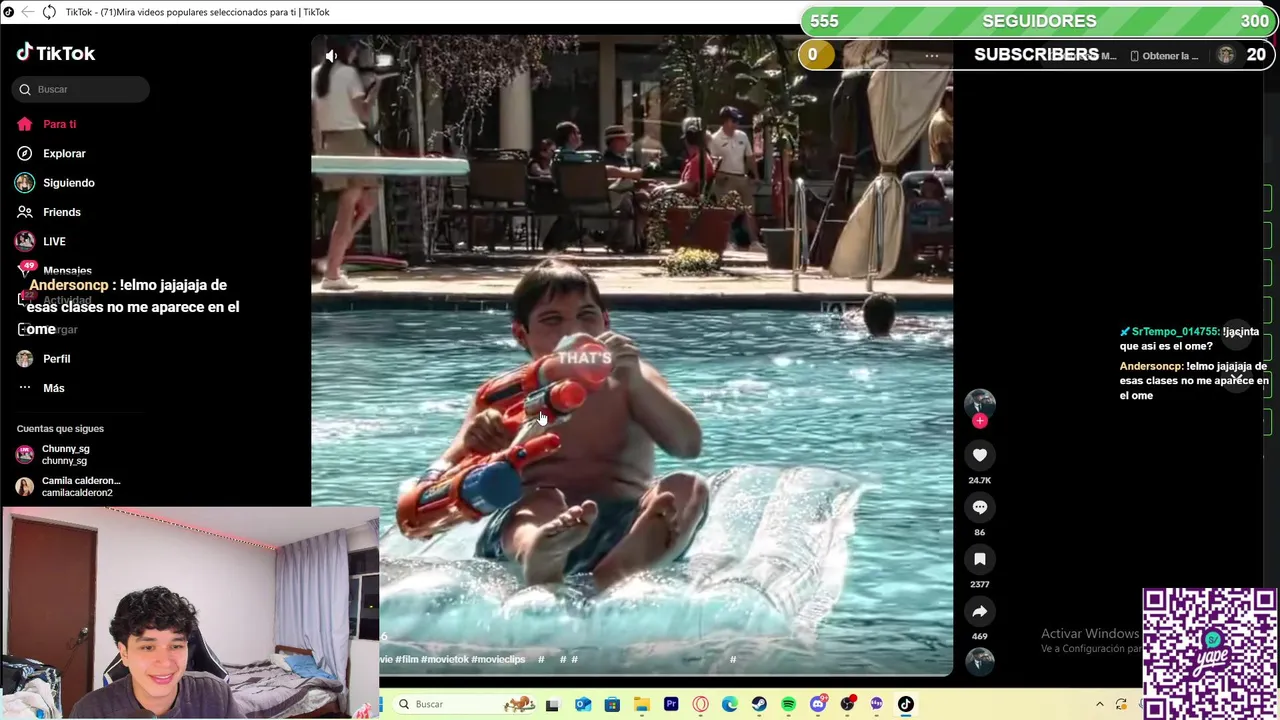
Task: Show hidden tray icons with the chevron
Action: 1100,704
